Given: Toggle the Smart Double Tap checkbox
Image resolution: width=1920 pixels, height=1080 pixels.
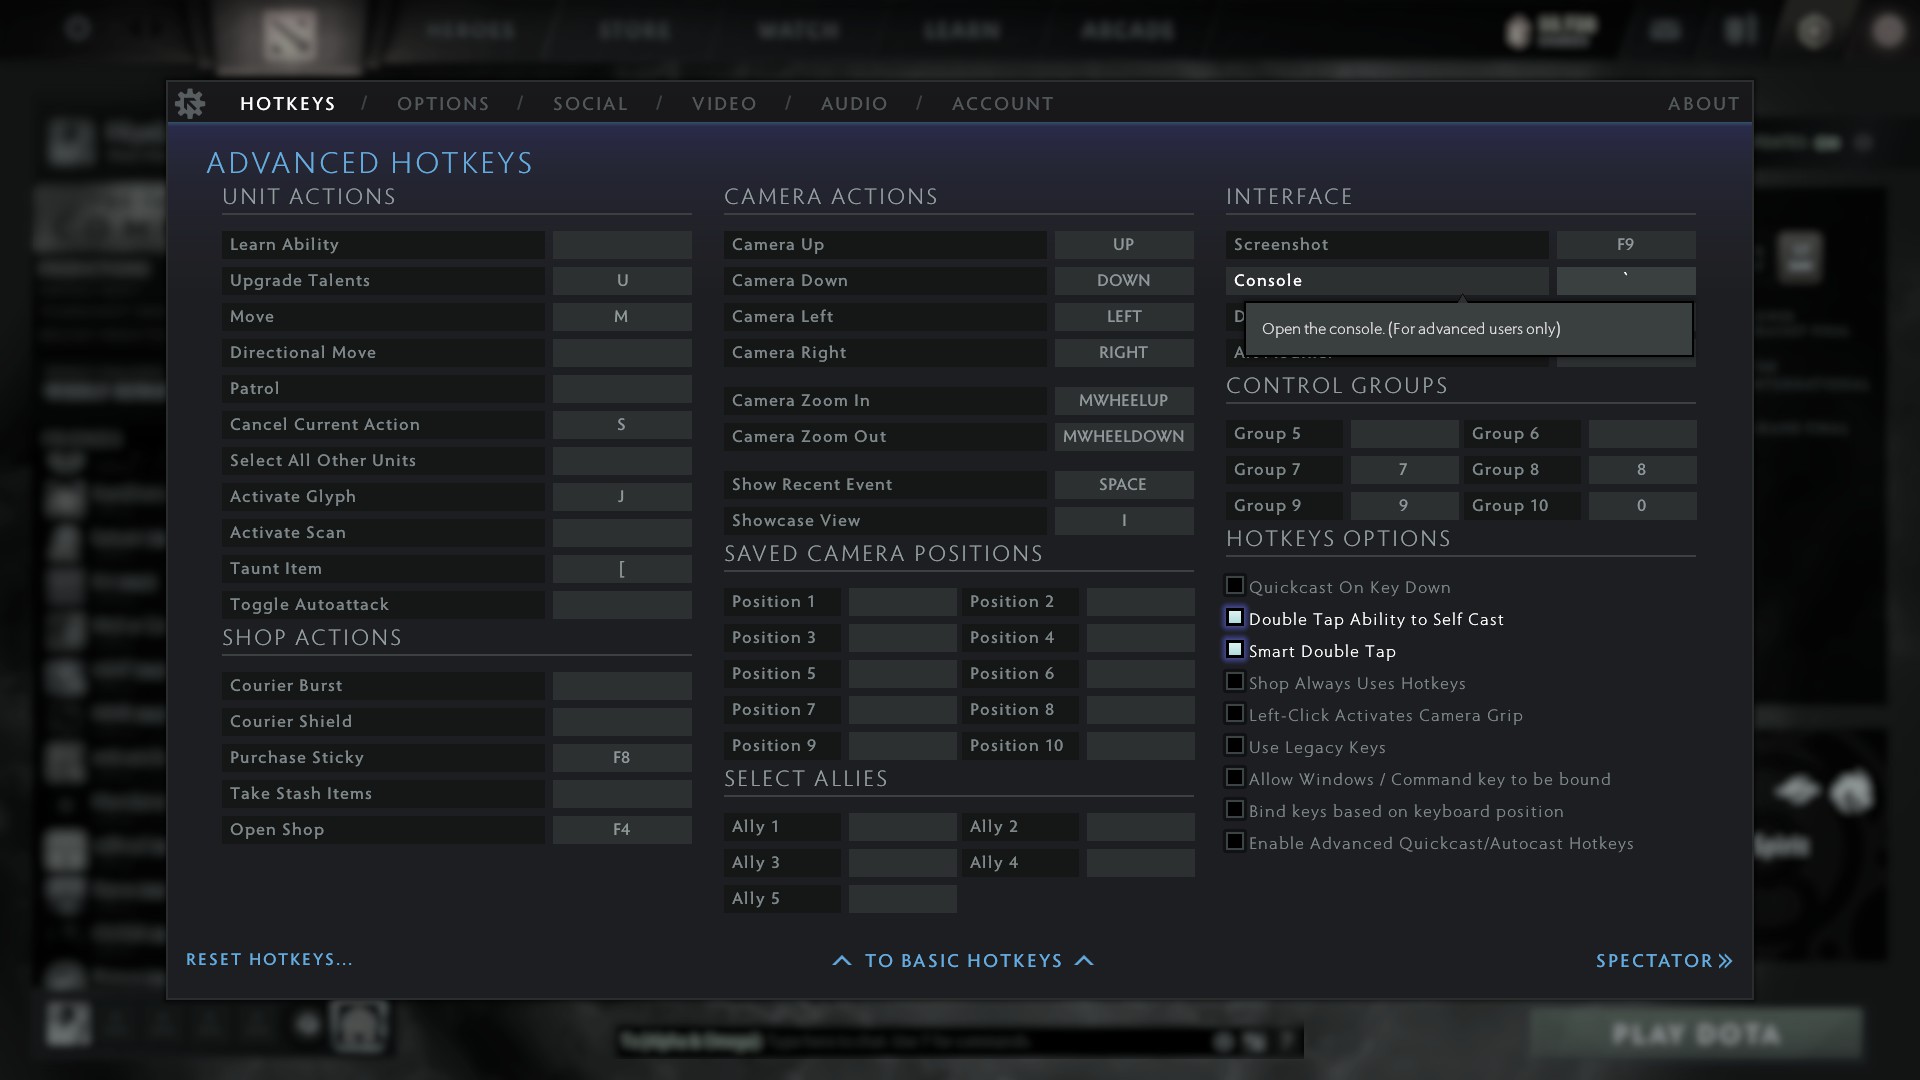Looking at the screenshot, I should pos(1235,650).
